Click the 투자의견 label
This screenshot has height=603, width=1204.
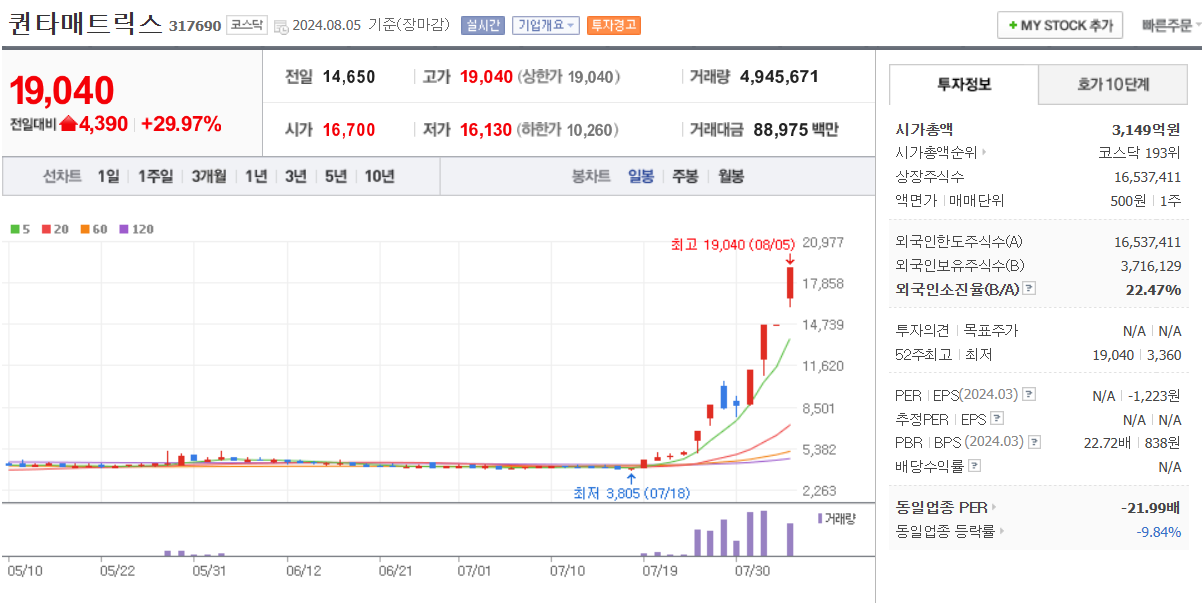922,330
